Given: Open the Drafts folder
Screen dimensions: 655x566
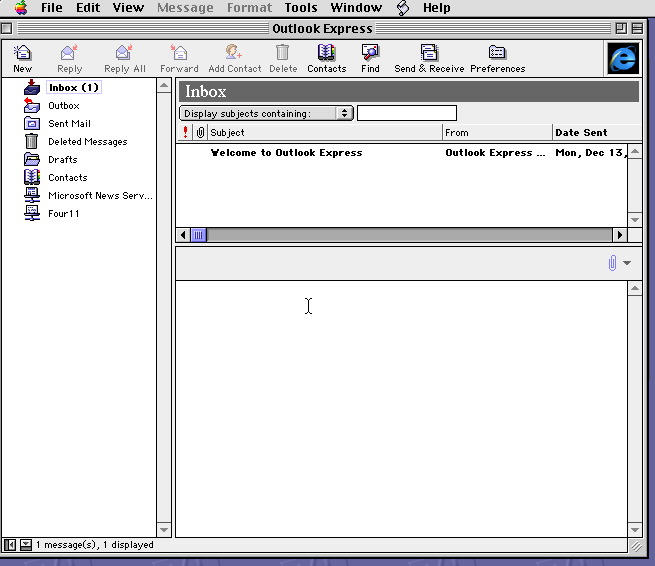Looking at the screenshot, I should pyautogui.click(x=63, y=160).
